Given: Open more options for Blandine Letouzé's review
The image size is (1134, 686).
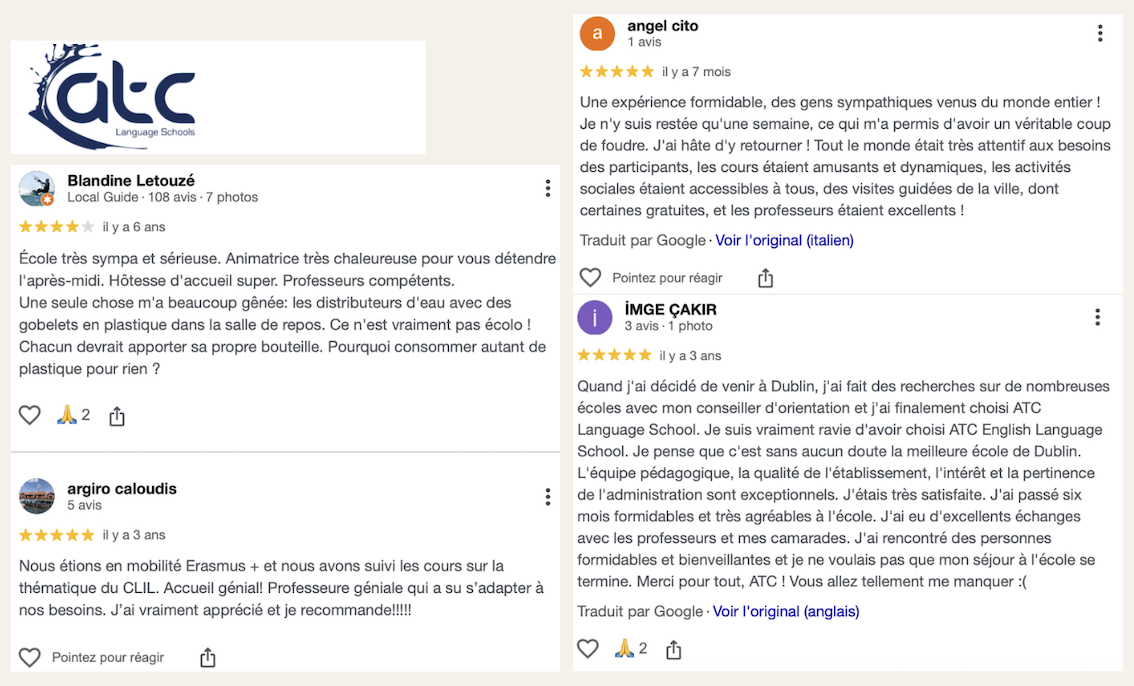Looking at the screenshot, I should pyautogui.click(x=548, y=188).
